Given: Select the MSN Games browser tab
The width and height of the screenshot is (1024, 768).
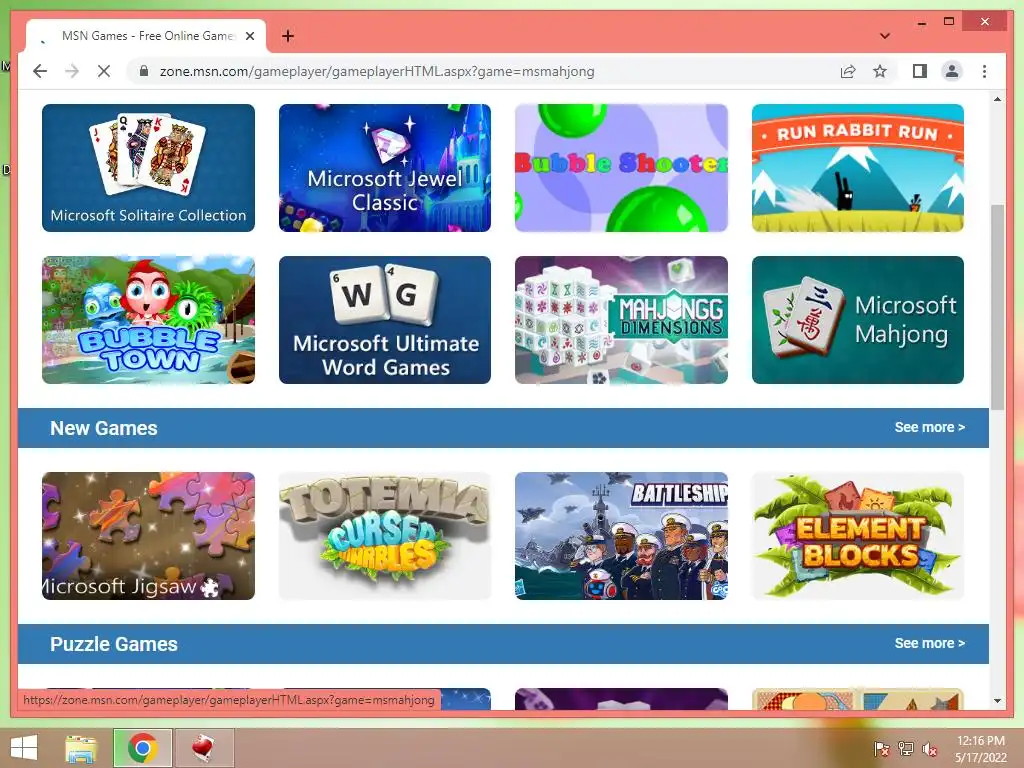Looking at the screenshot, I should tap(145, 36).
